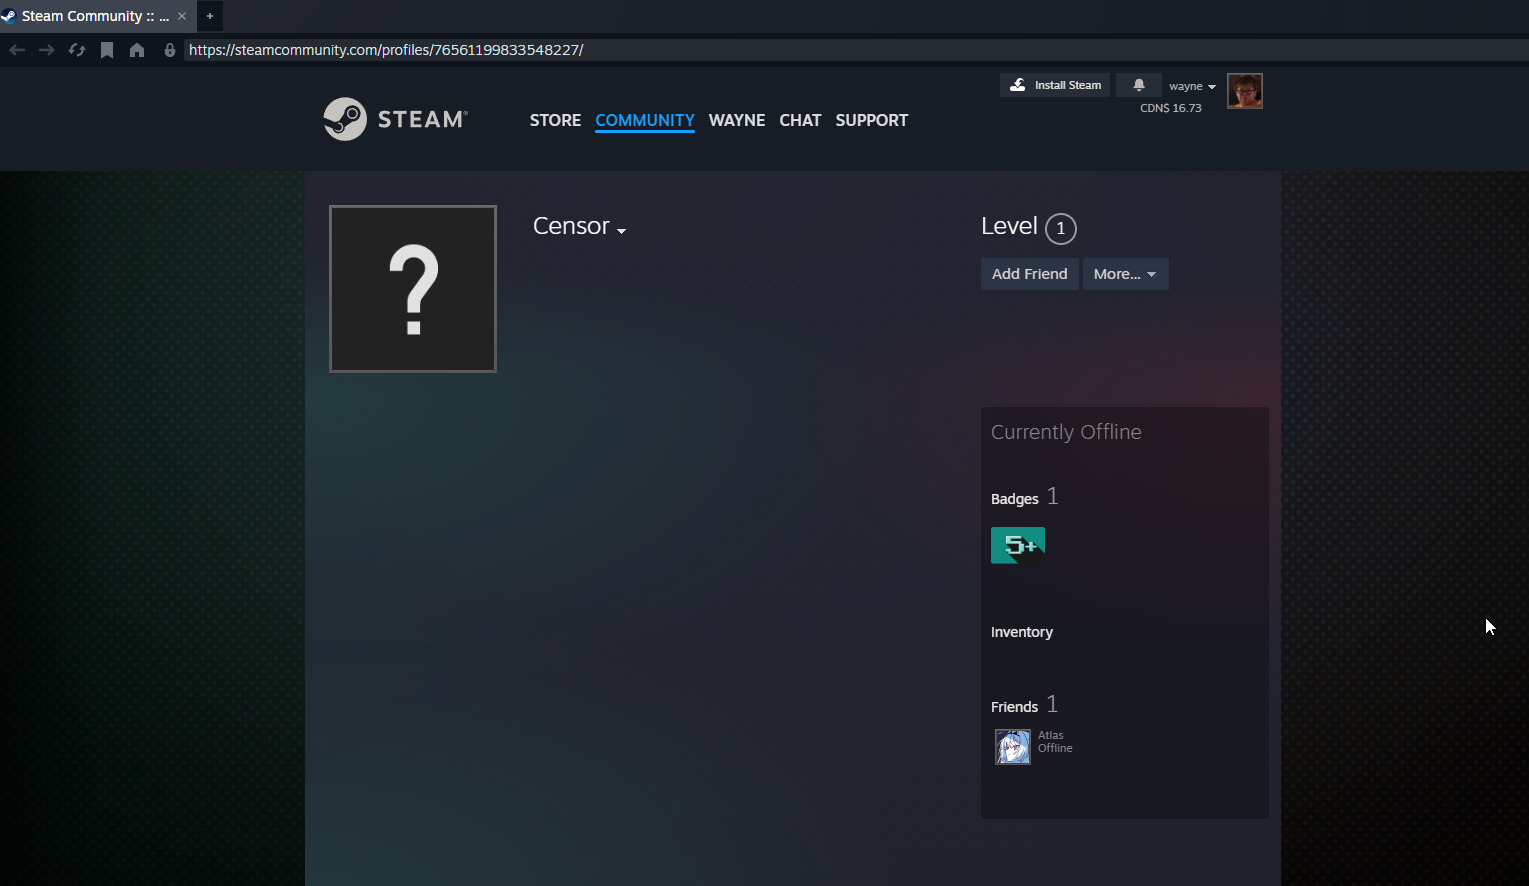1529x886 pixels.
Task: Click the Install Steam button
Action: pos(1055,85)
